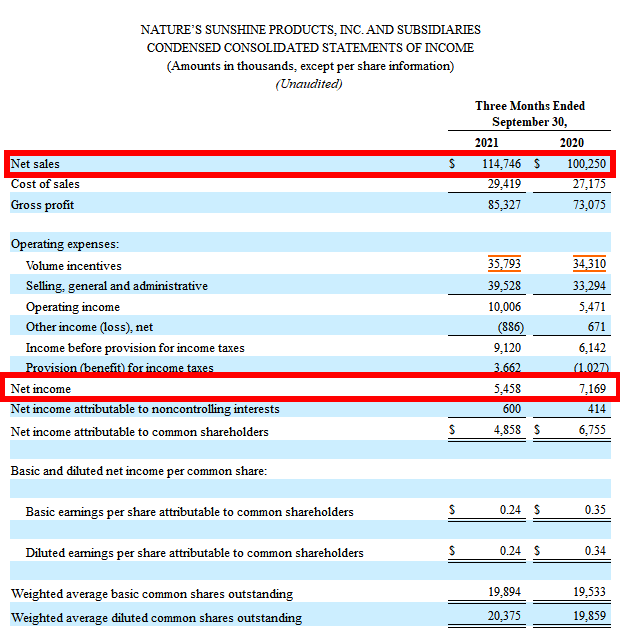The width and height of the screenshot is (620, 637).
Task: Select pre-tax income value 9,120
Action: click(x=507, y=348)
